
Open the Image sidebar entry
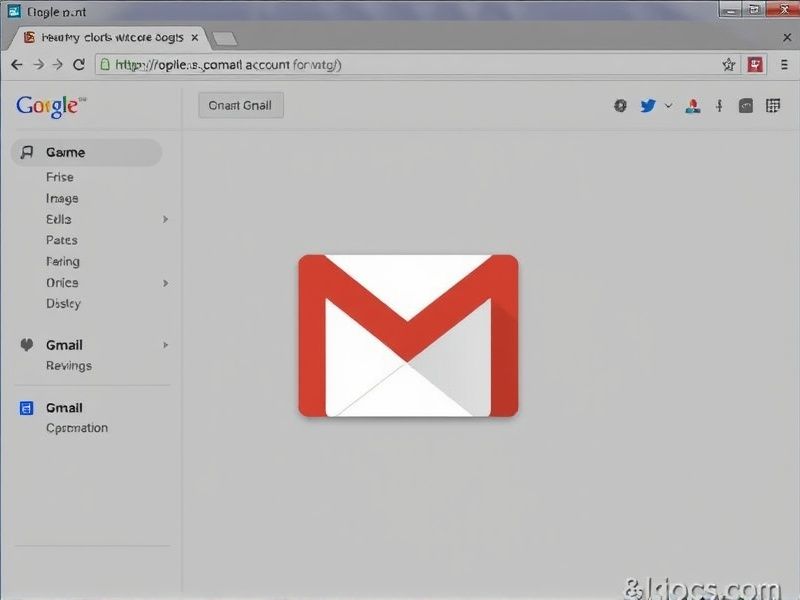point(62,198)
